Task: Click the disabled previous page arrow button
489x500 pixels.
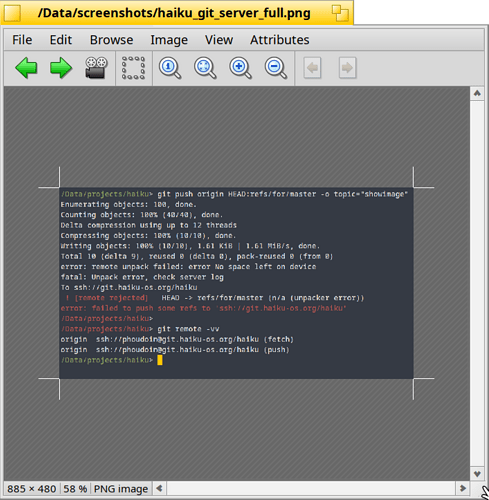Action: (x=312, y=68)
